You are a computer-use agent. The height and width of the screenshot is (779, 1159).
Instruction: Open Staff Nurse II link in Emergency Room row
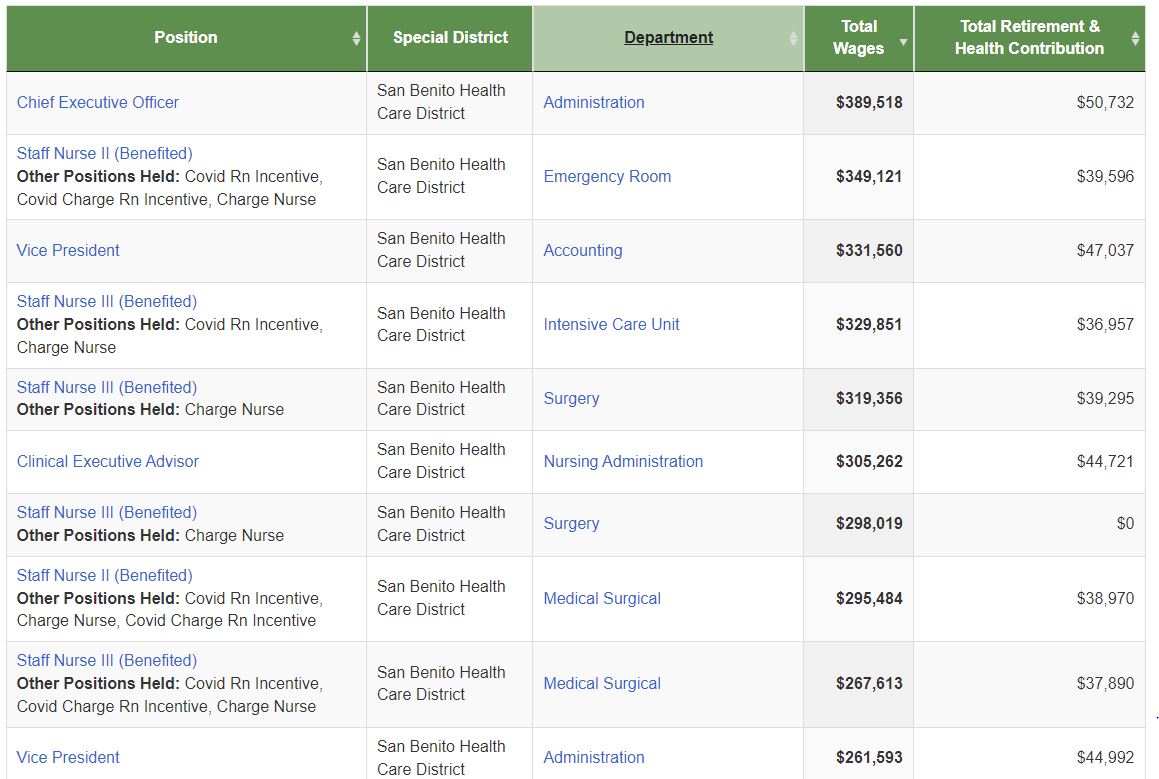(x=105, y=153)
